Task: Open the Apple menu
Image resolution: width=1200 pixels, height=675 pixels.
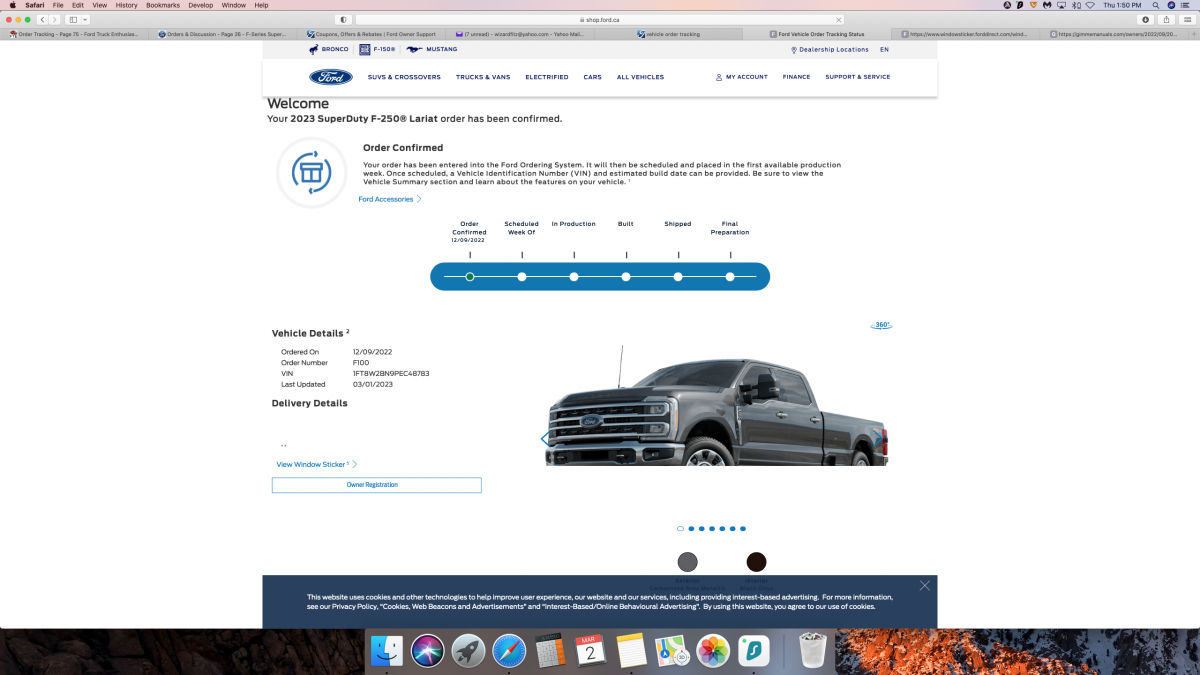Action: tap(12, 5)
